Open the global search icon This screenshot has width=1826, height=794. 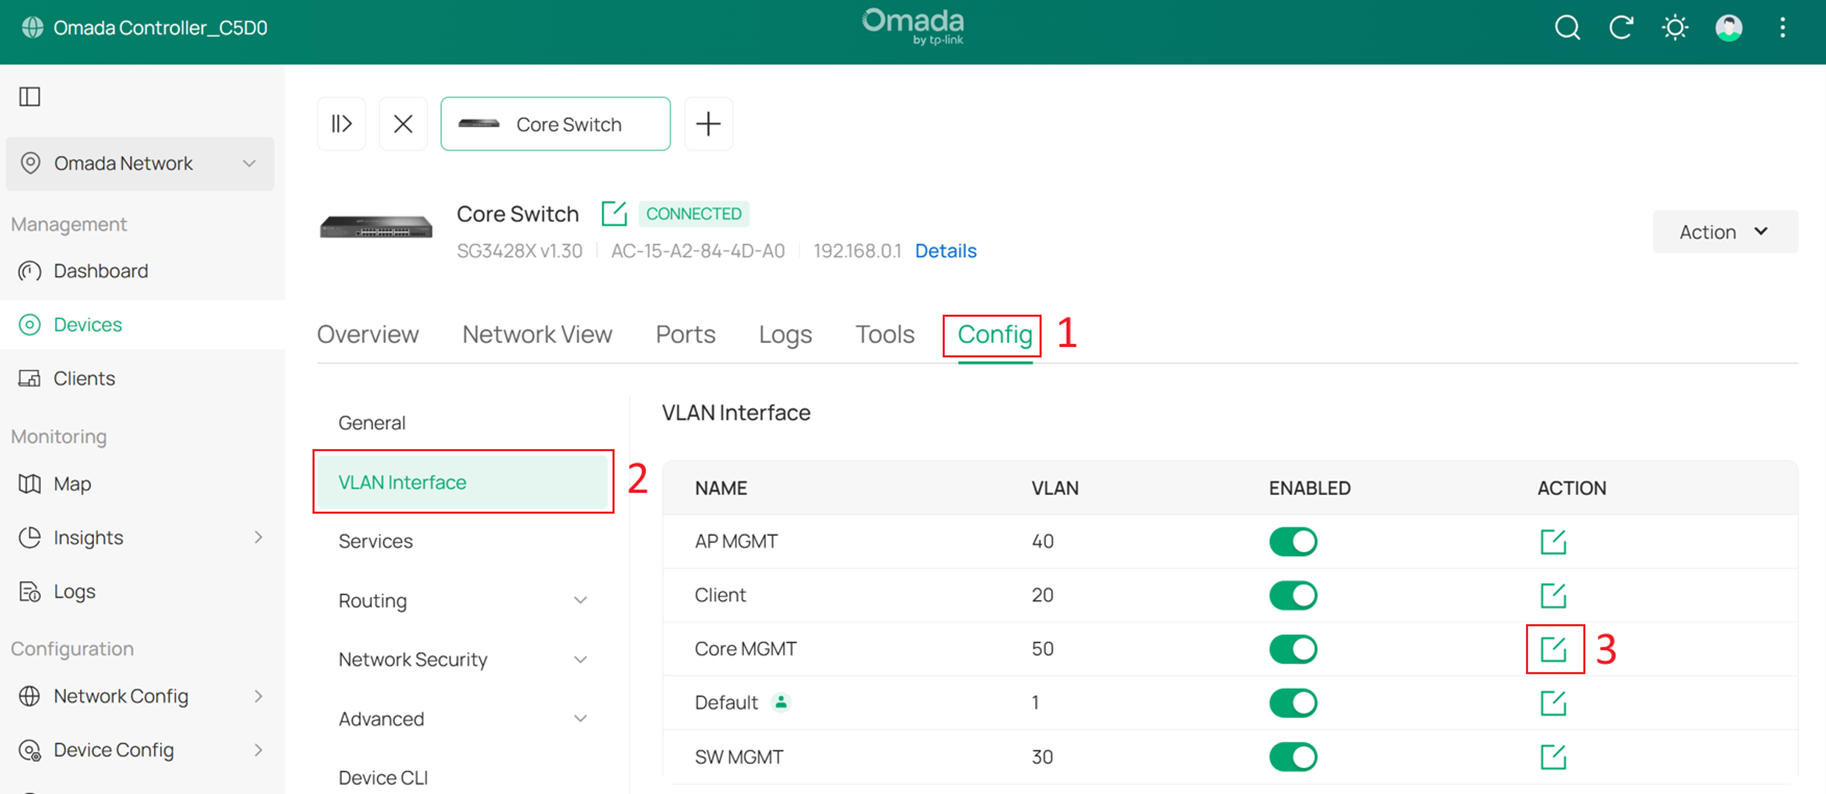1567,28
